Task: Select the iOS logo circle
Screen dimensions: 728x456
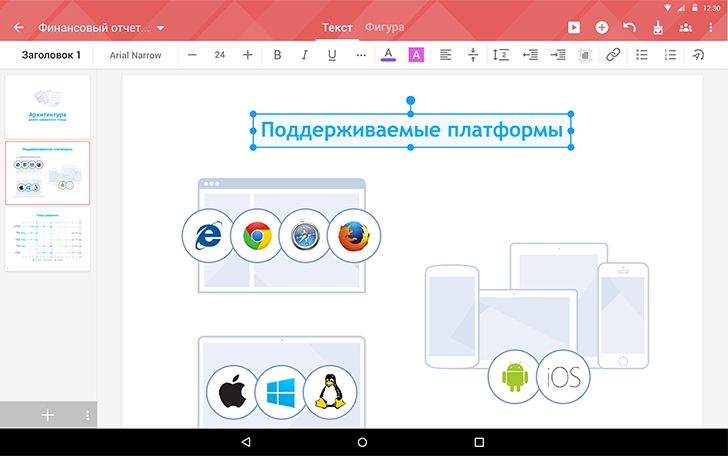Action: pos(564,377)
